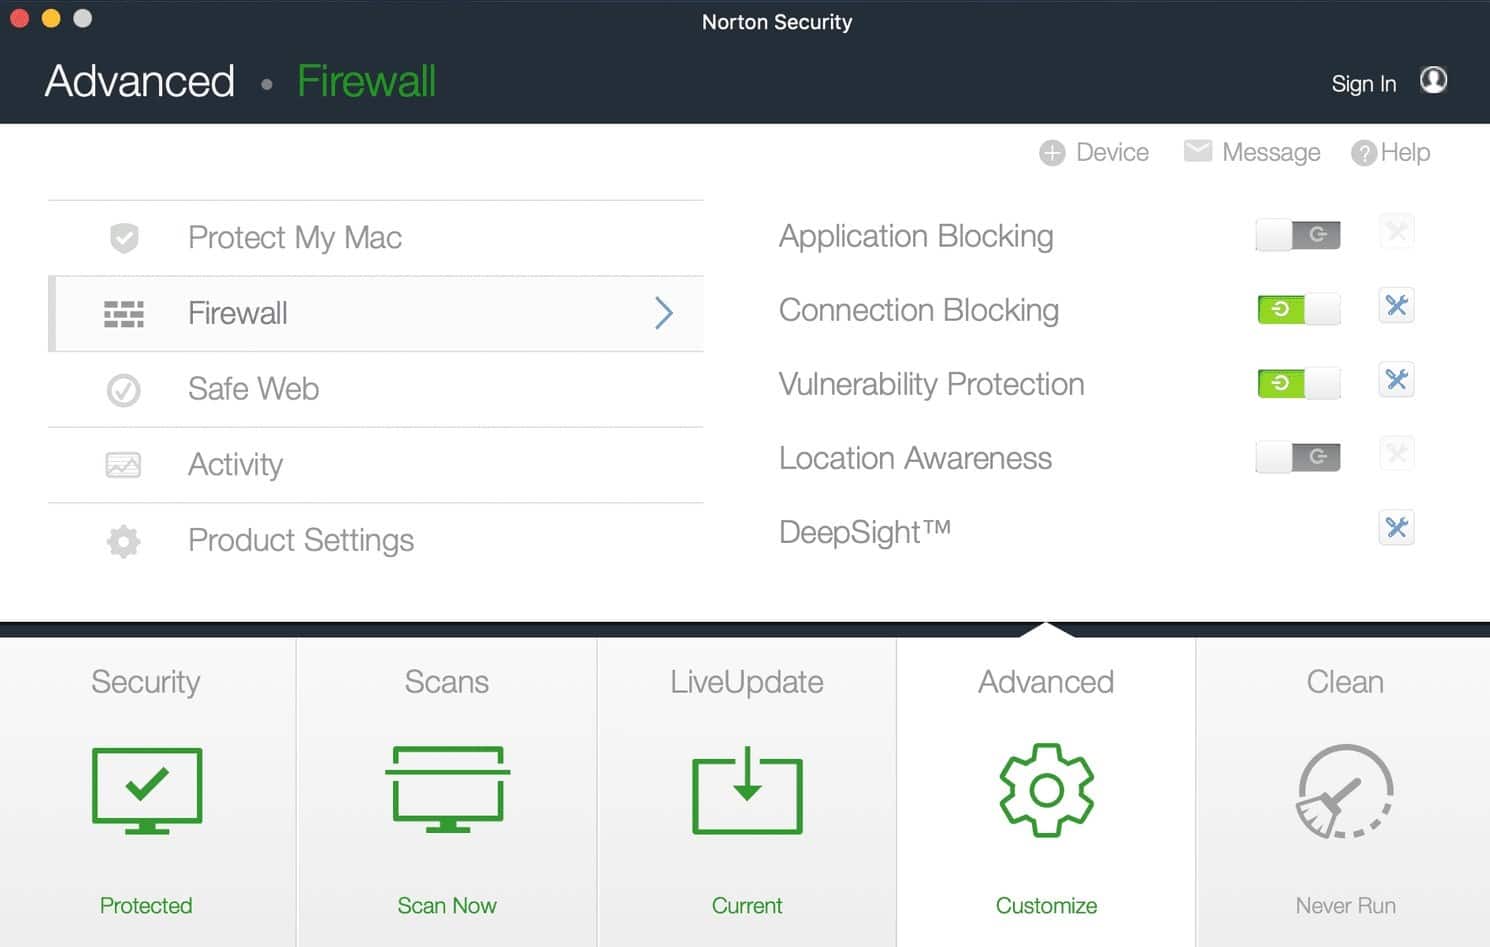Click the Product Settings gear icon

click(x=124, y=541)
